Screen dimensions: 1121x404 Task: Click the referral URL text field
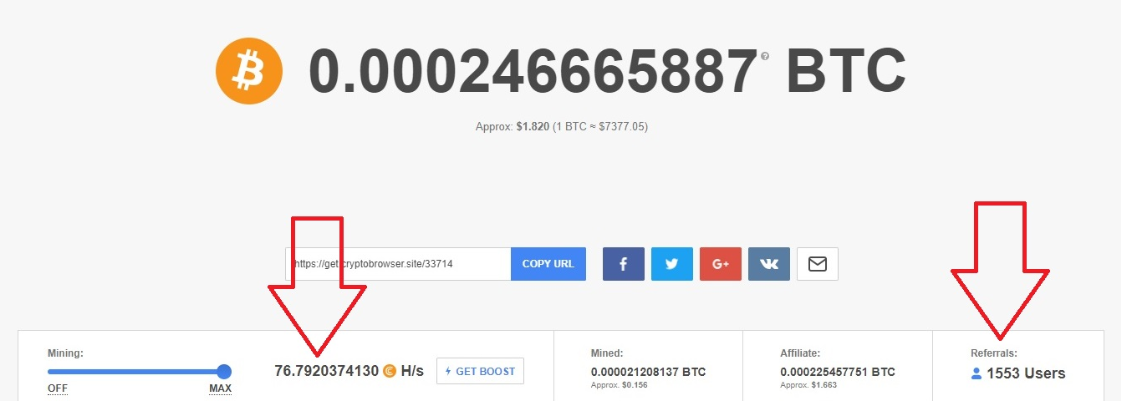tap(398, 264)
